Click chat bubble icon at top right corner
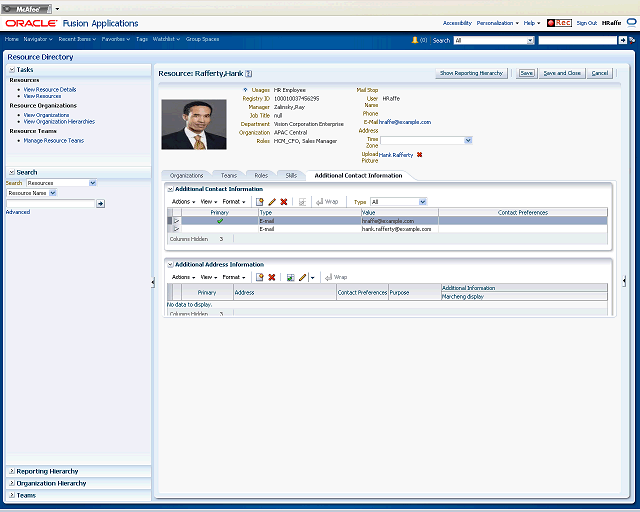The height and width of the screenshot is (512, 640). click(x=631, y=22)
